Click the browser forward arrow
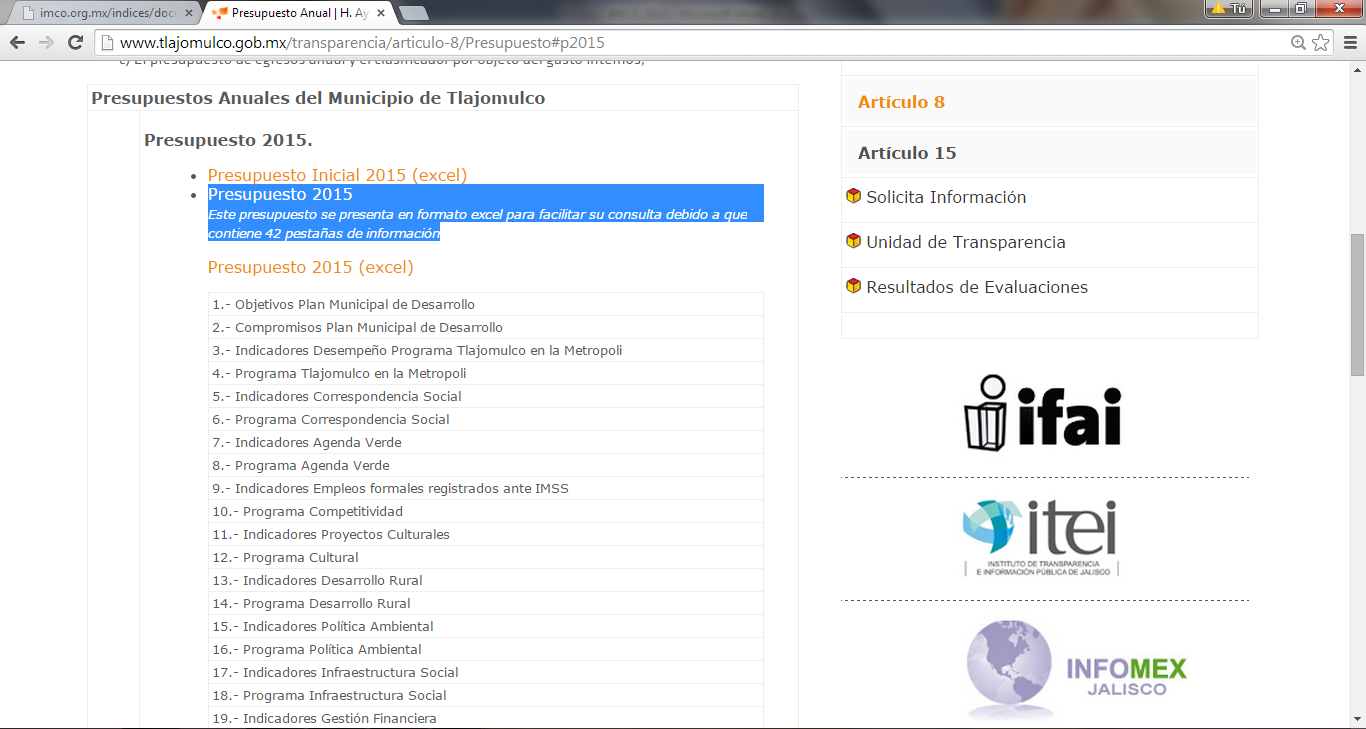 click(46, 43)
